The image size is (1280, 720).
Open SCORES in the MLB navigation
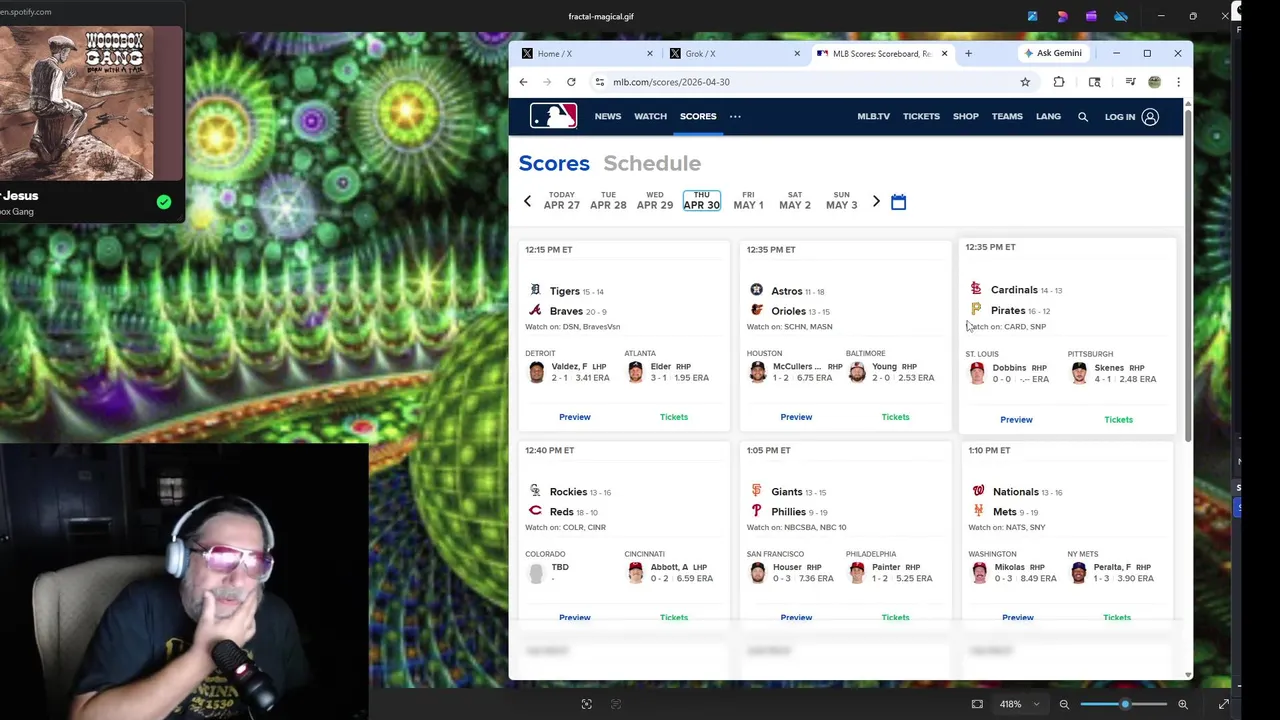tap(698, 117)
